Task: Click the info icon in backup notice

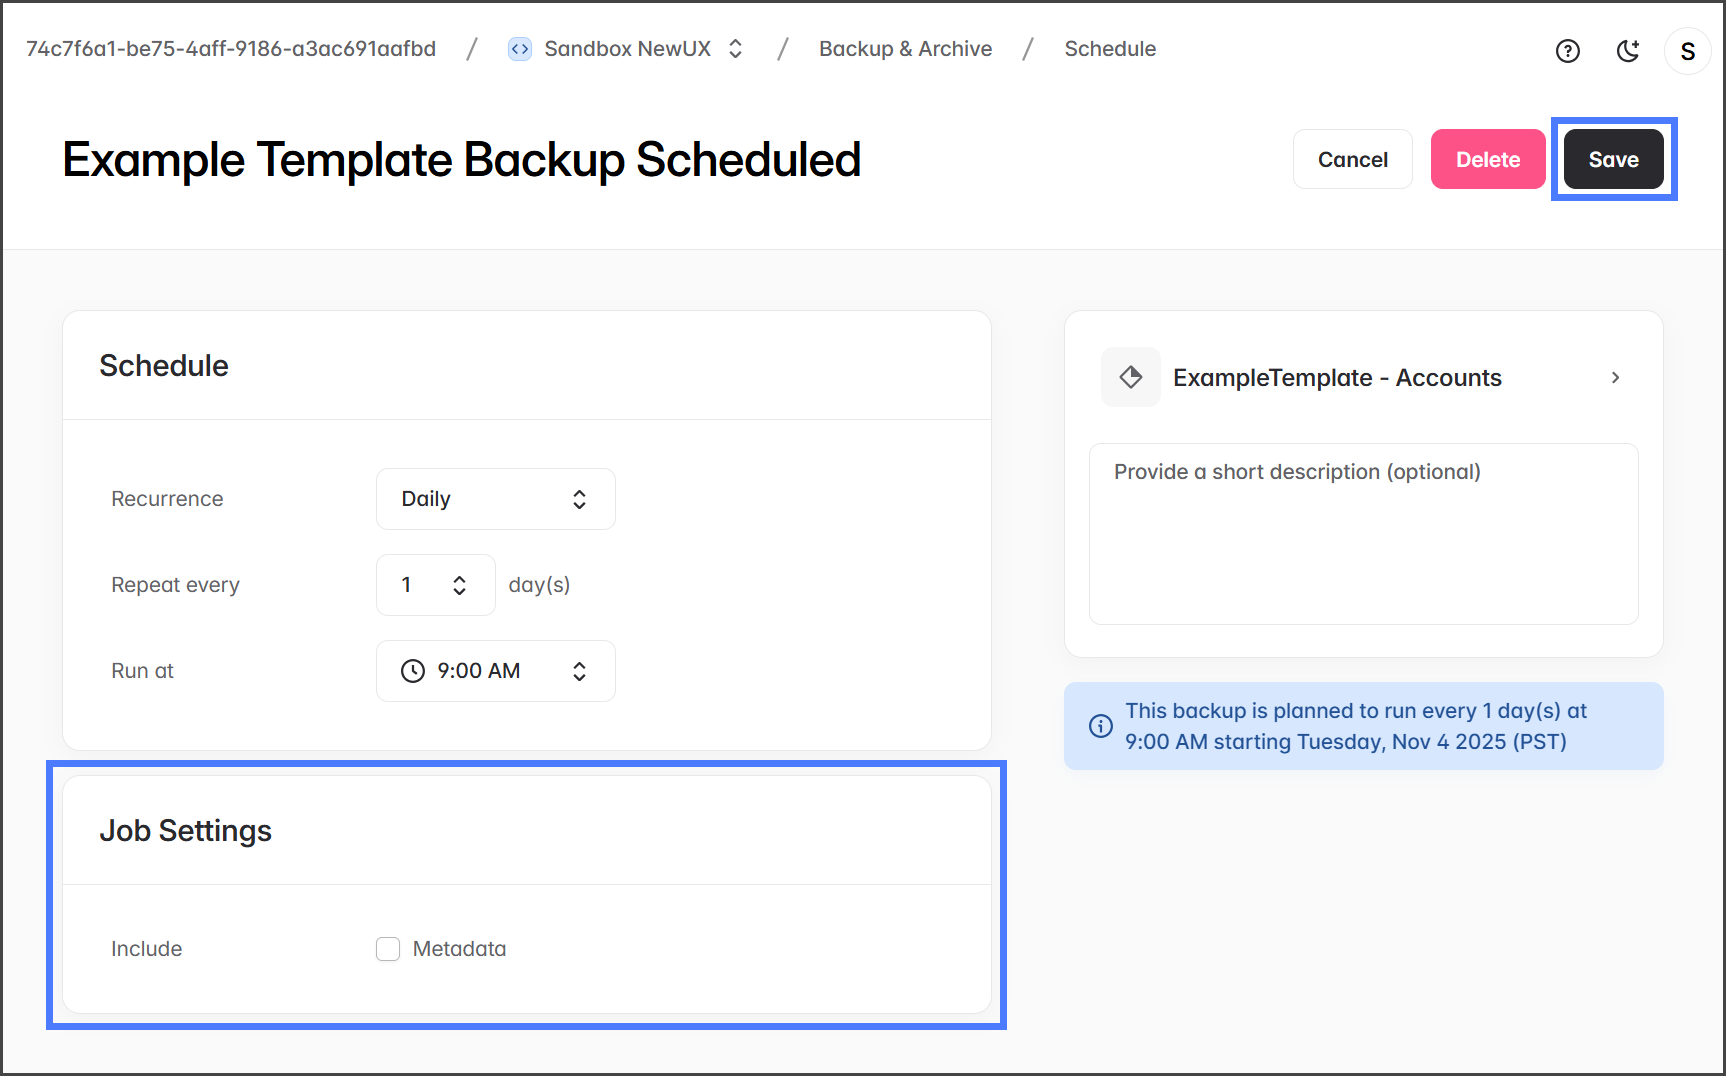Action: 1100,726
